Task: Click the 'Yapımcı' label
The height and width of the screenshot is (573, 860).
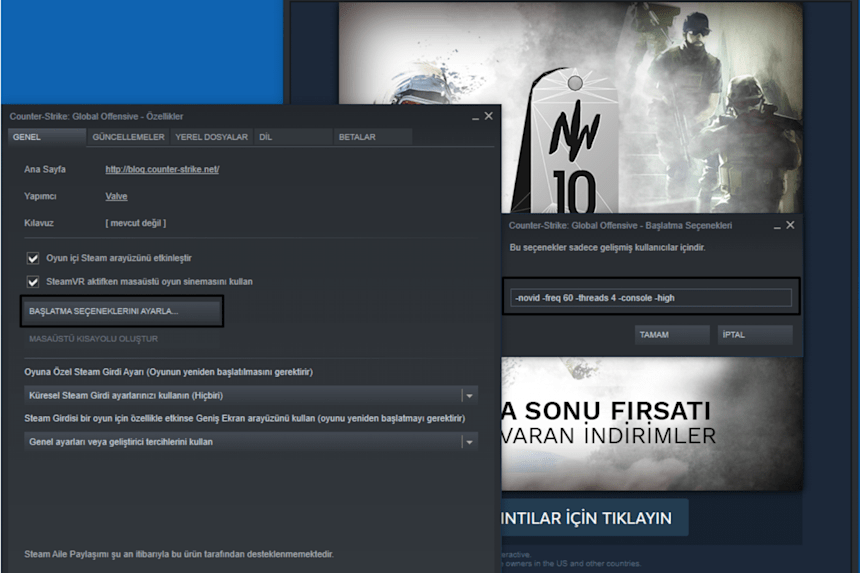Action: (x=40, y=196)
